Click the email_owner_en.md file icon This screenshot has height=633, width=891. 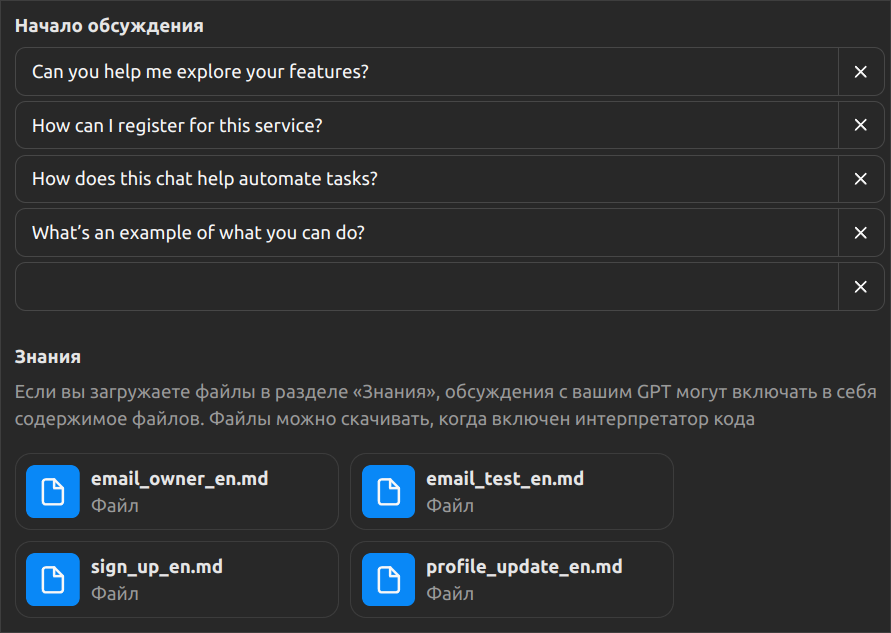coord(53,492)
